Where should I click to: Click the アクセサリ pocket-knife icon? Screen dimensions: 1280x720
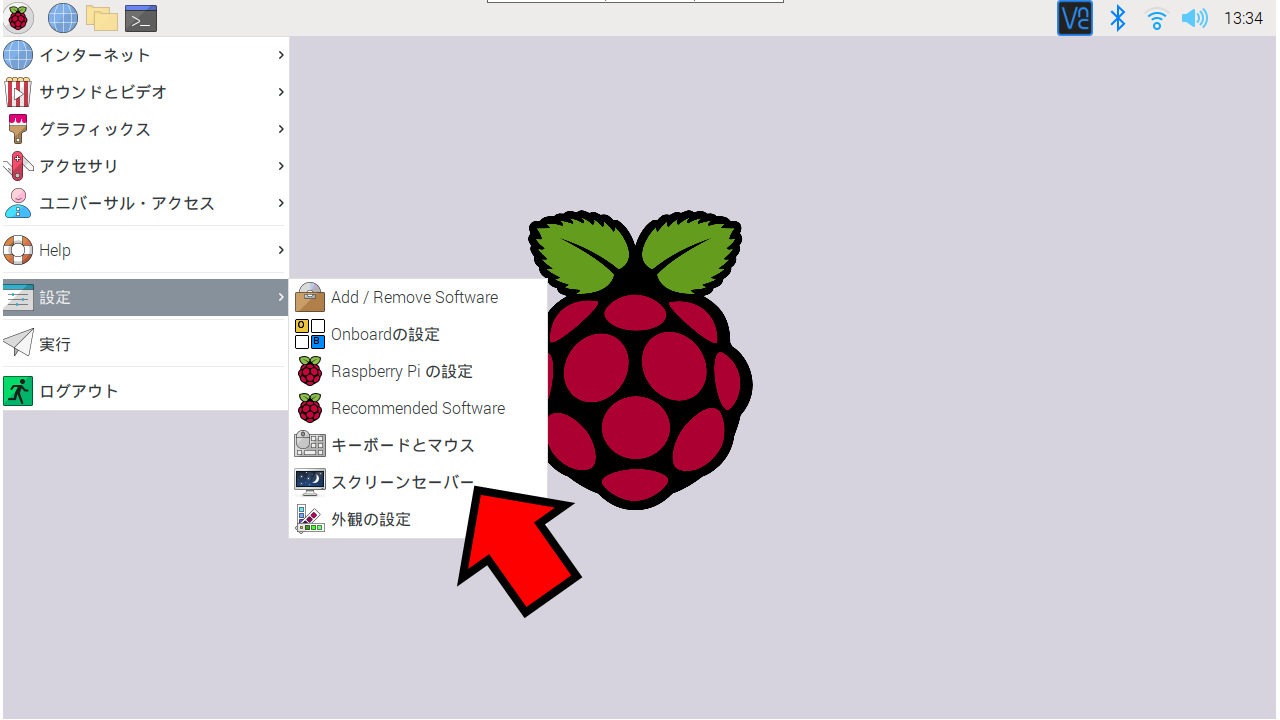(18, 166)
